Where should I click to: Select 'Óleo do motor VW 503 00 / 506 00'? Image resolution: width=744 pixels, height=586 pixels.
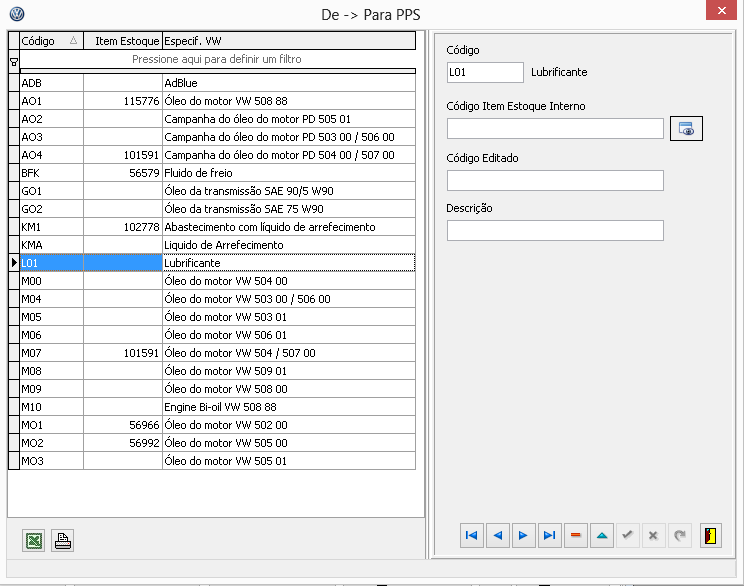(x=288, y=299)
